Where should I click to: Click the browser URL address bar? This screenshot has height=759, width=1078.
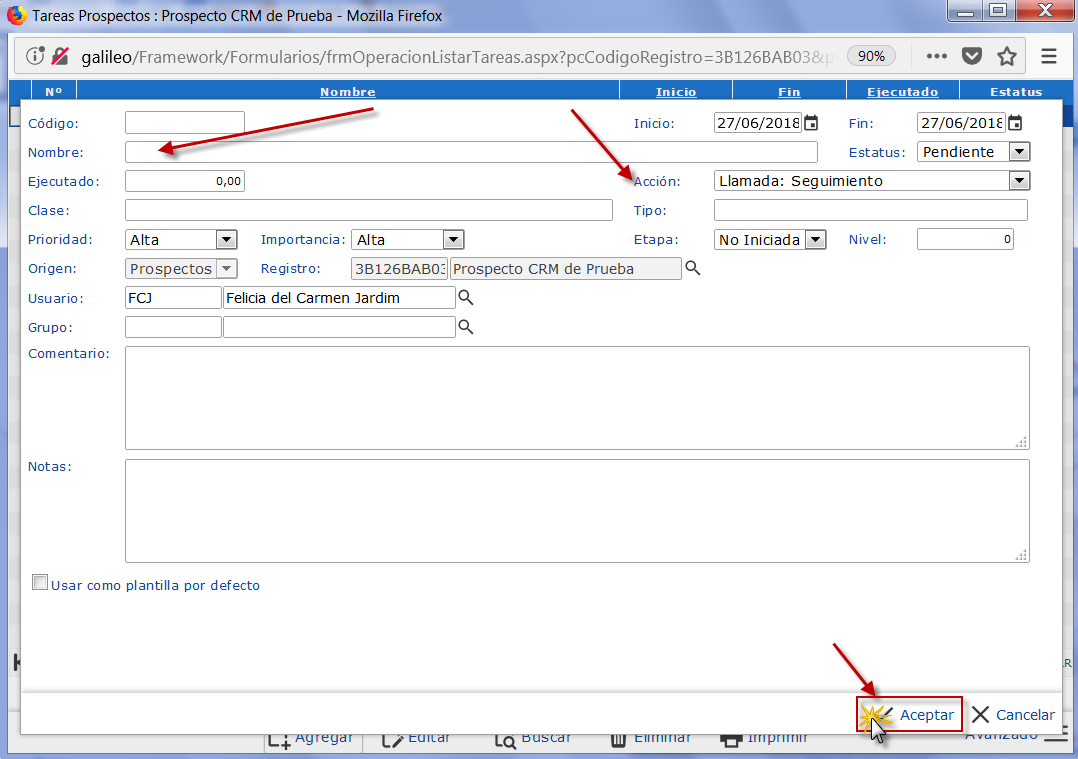[457, 56]
